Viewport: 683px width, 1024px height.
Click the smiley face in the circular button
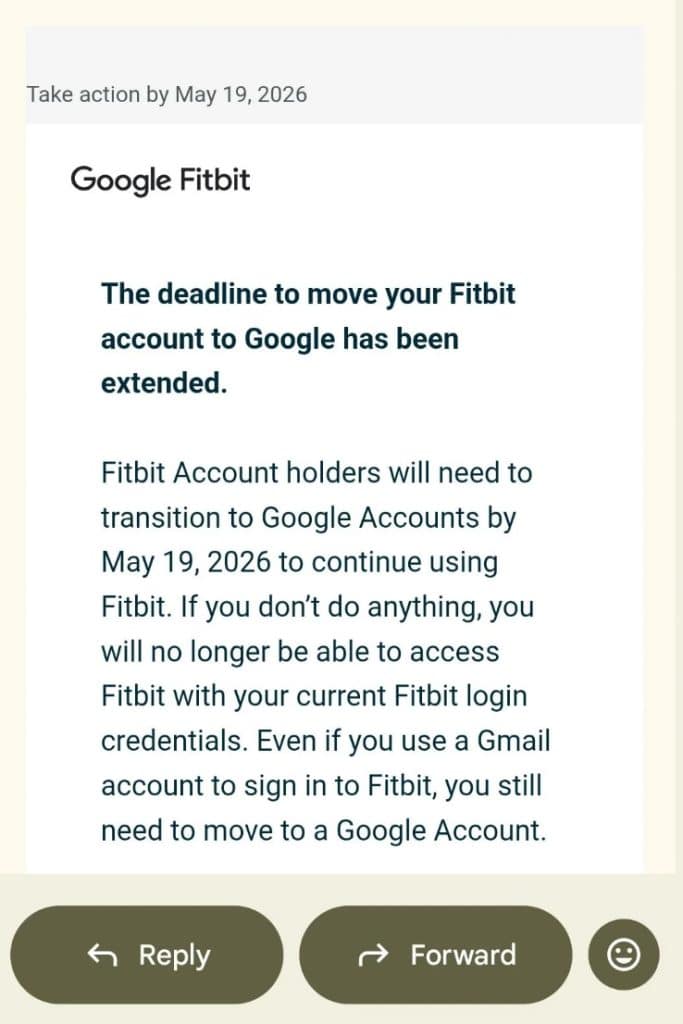(x=622, y=954)
